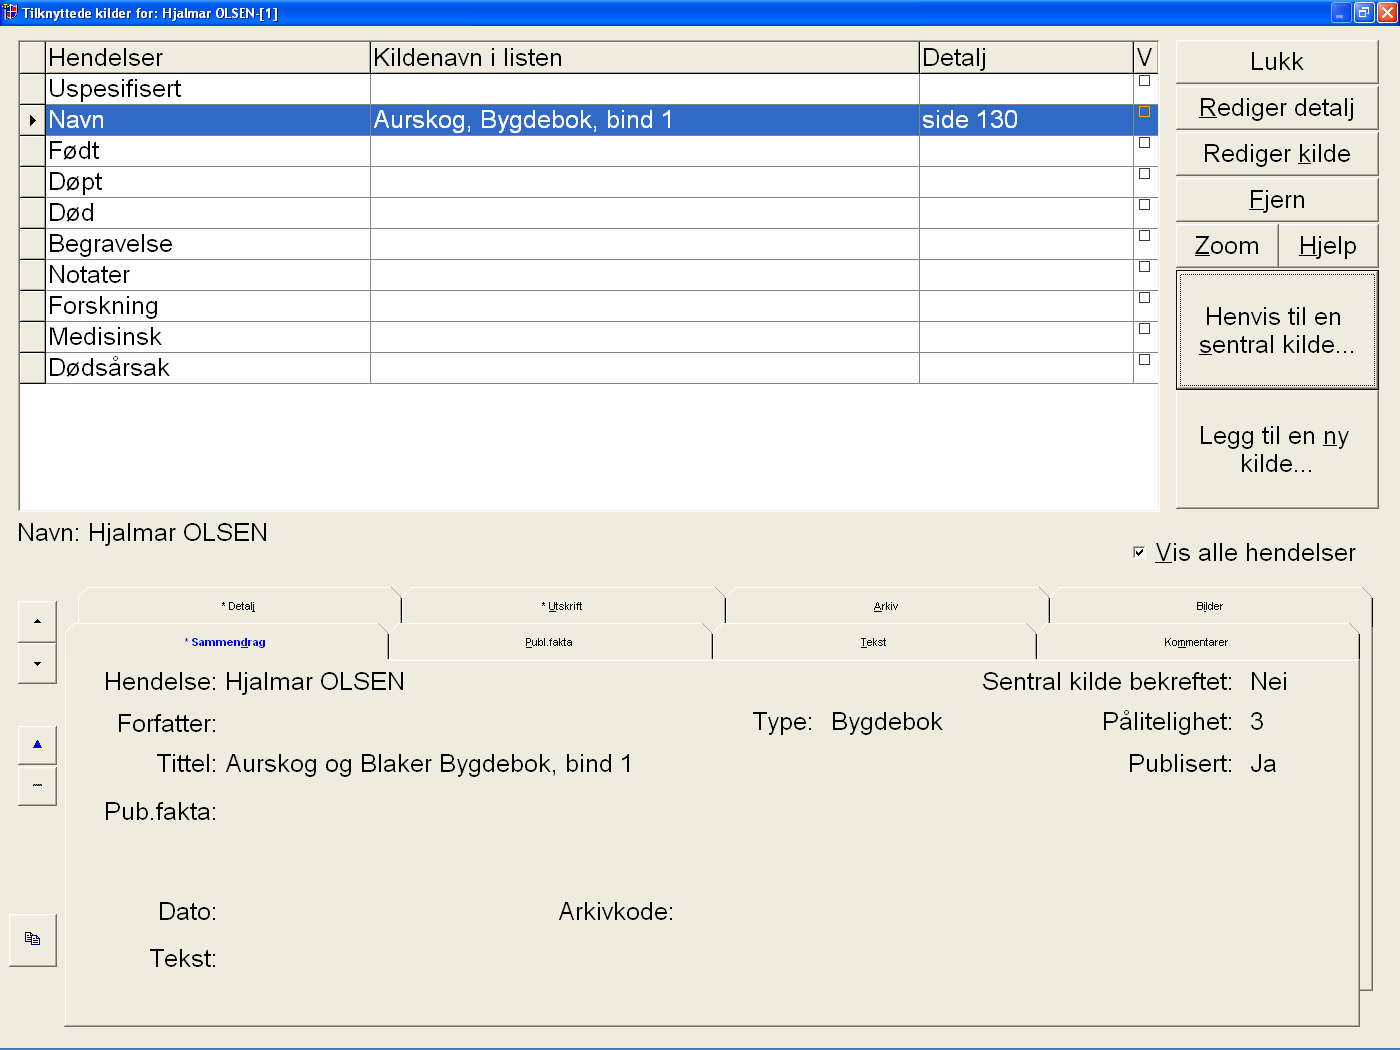Screen dimensions: 1400x1050
Task: Toggle the V checkbox for Født
Action: pyautogui.click(x=1145, y=143)
